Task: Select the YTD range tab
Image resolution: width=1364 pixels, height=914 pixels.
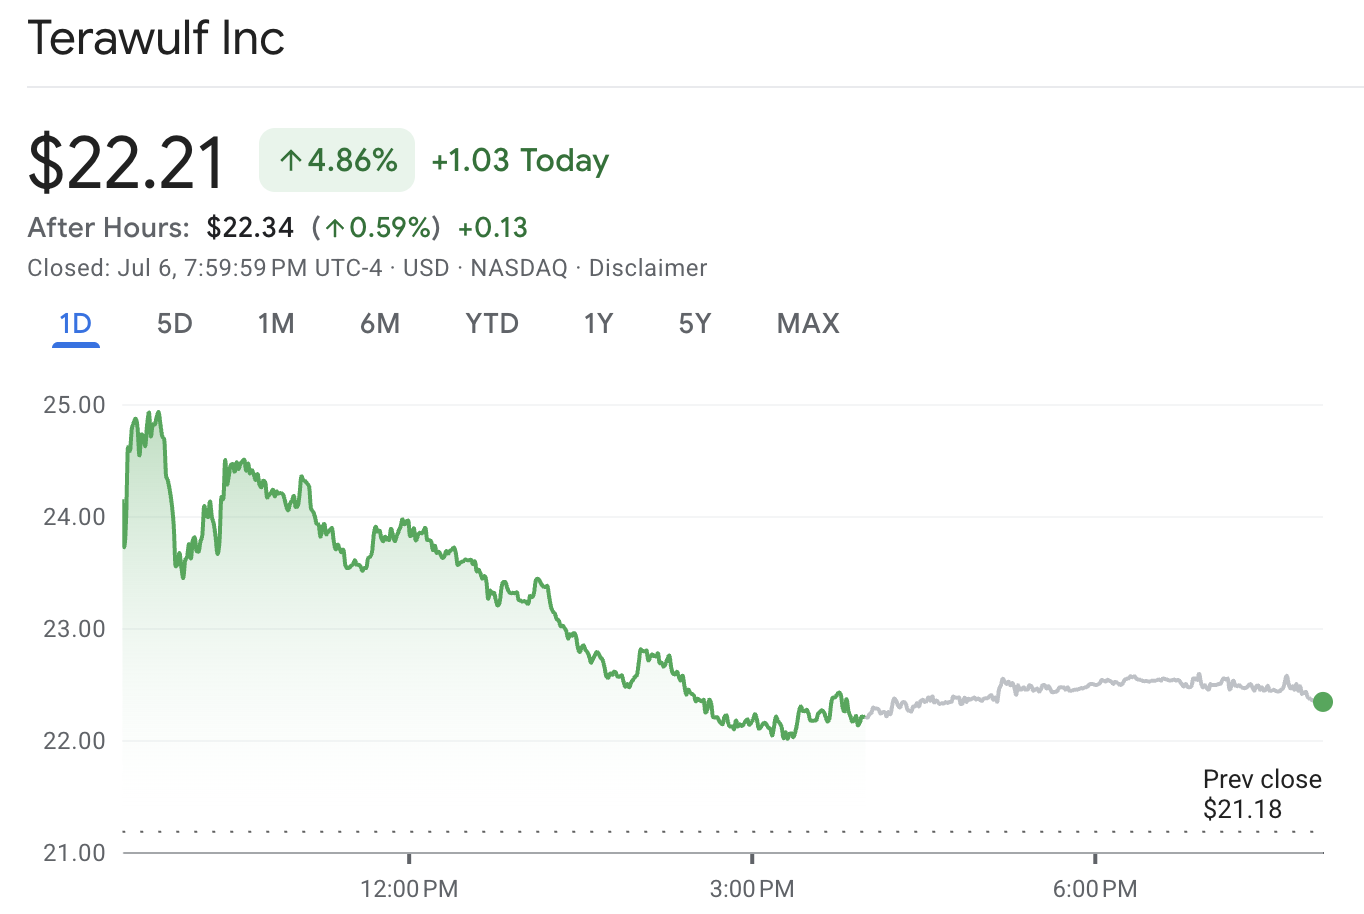Action: point(492,324)
